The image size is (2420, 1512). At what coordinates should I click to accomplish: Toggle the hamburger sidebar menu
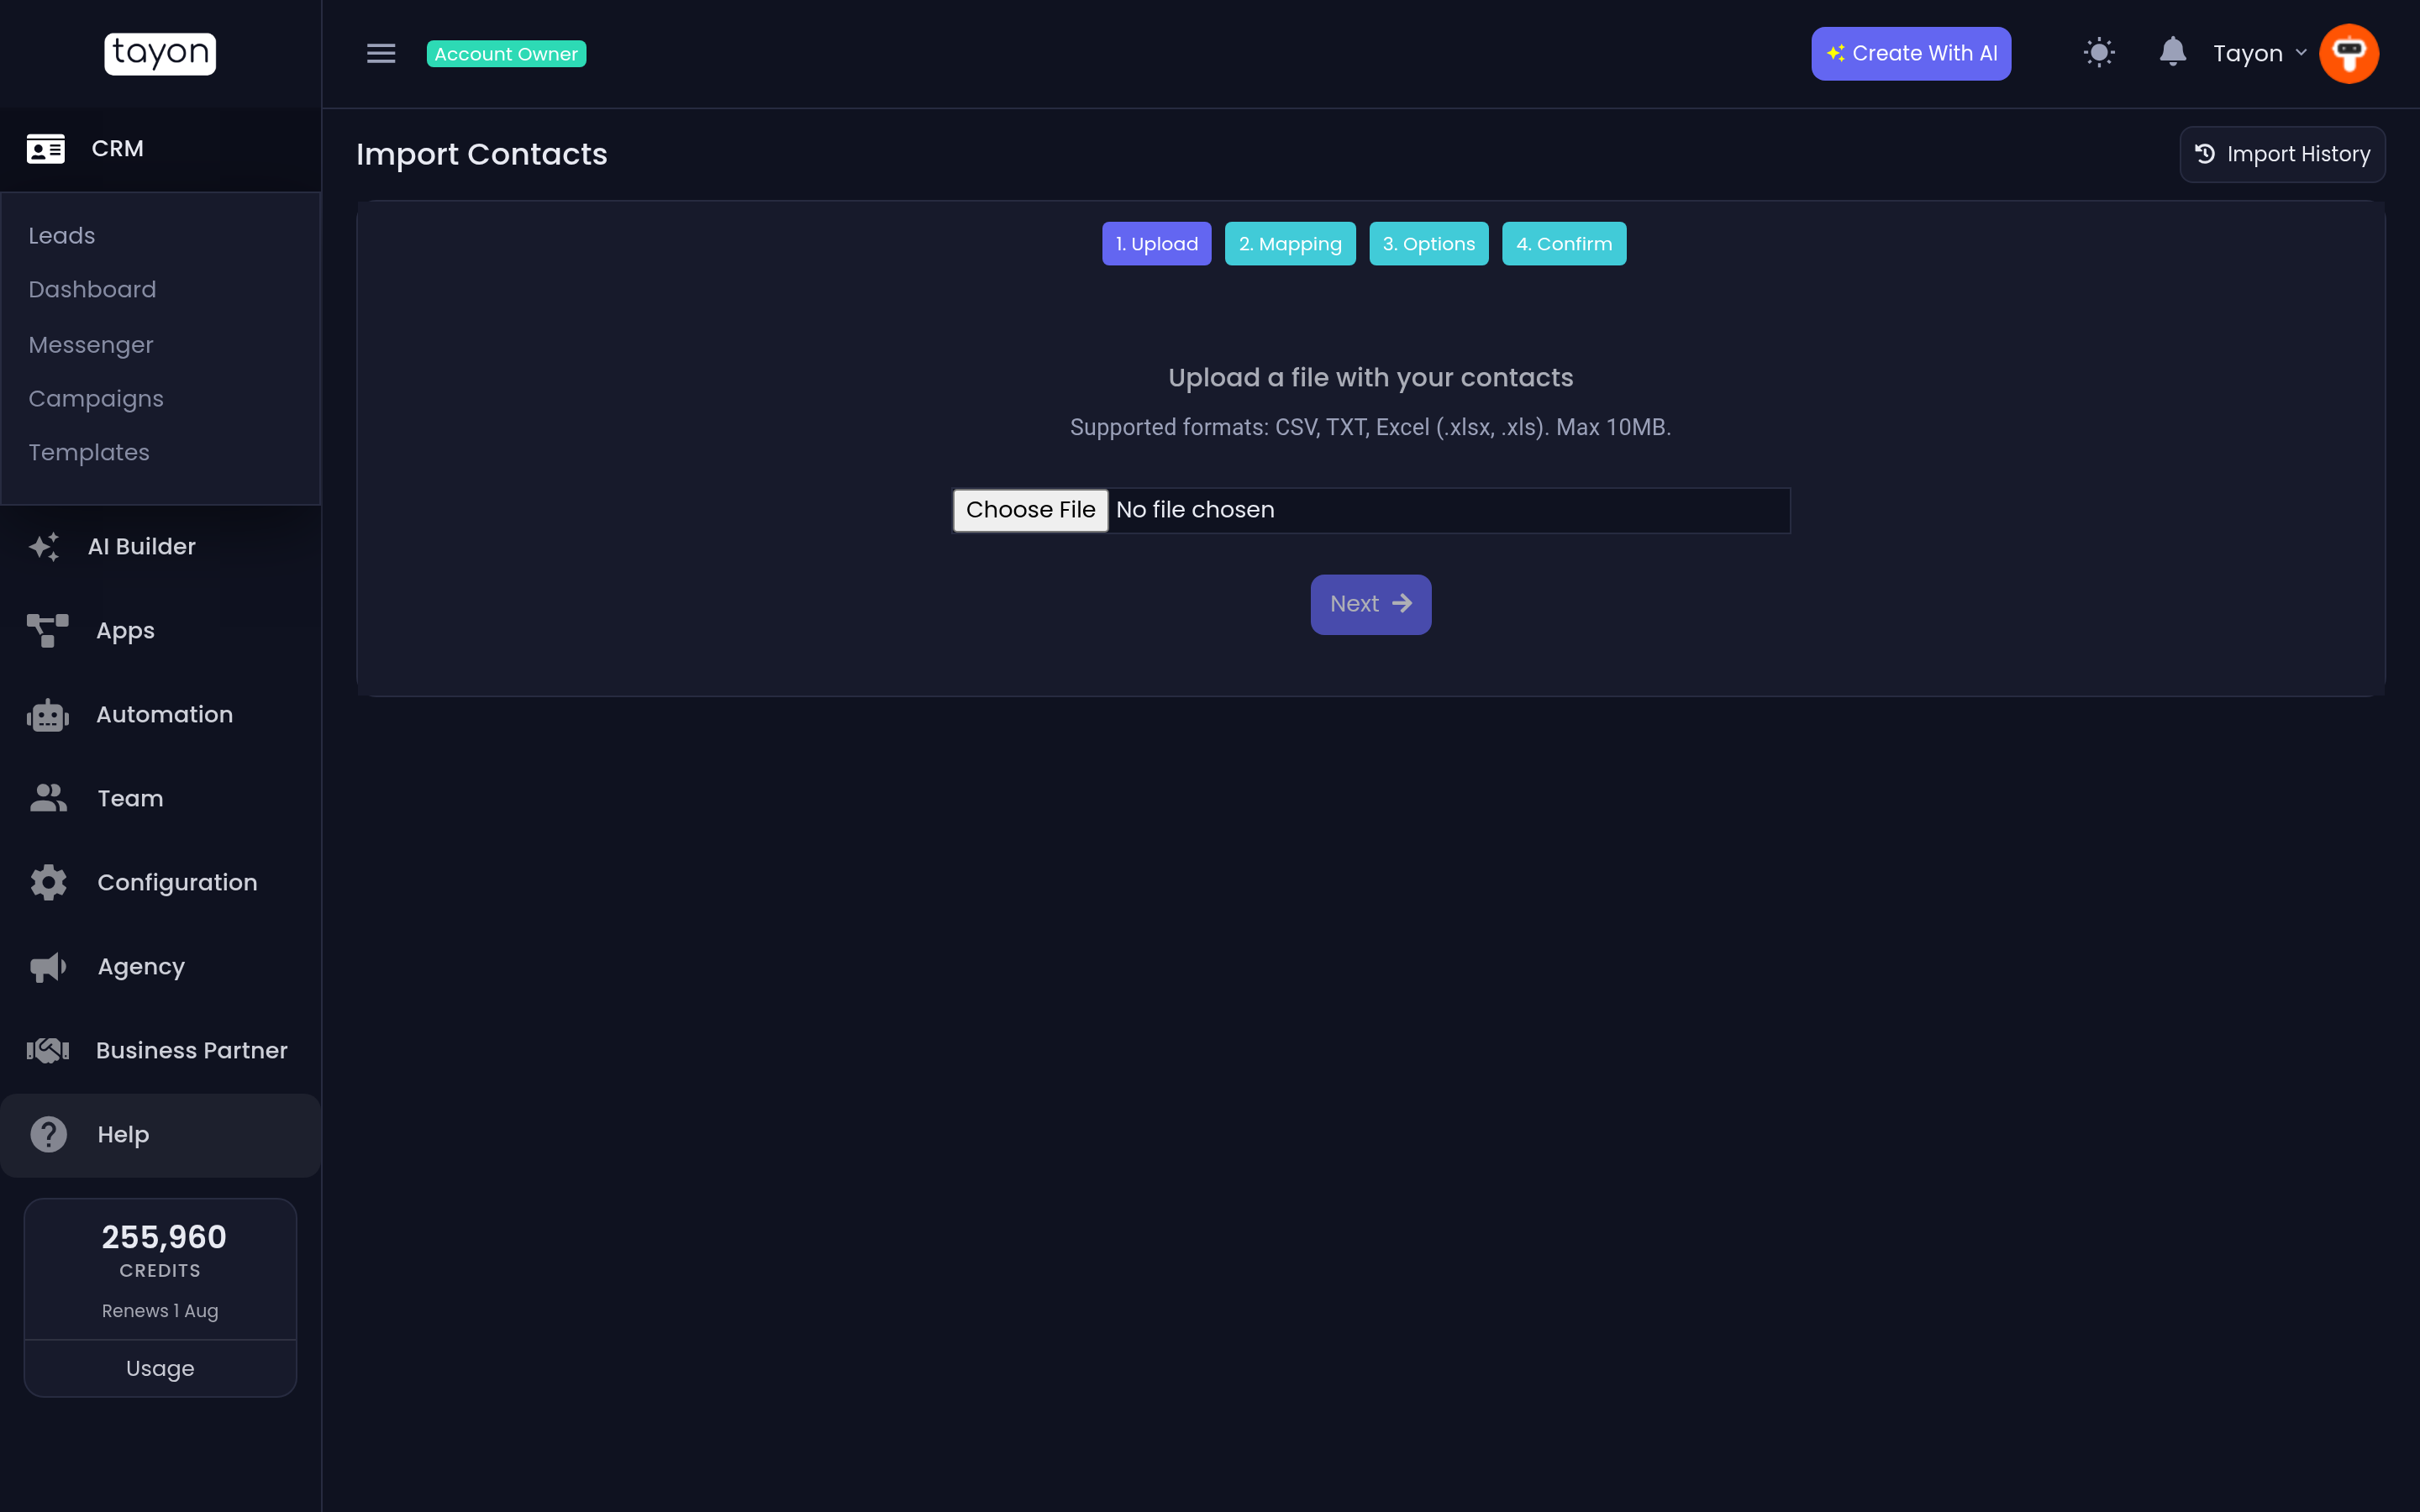(381, 53)
